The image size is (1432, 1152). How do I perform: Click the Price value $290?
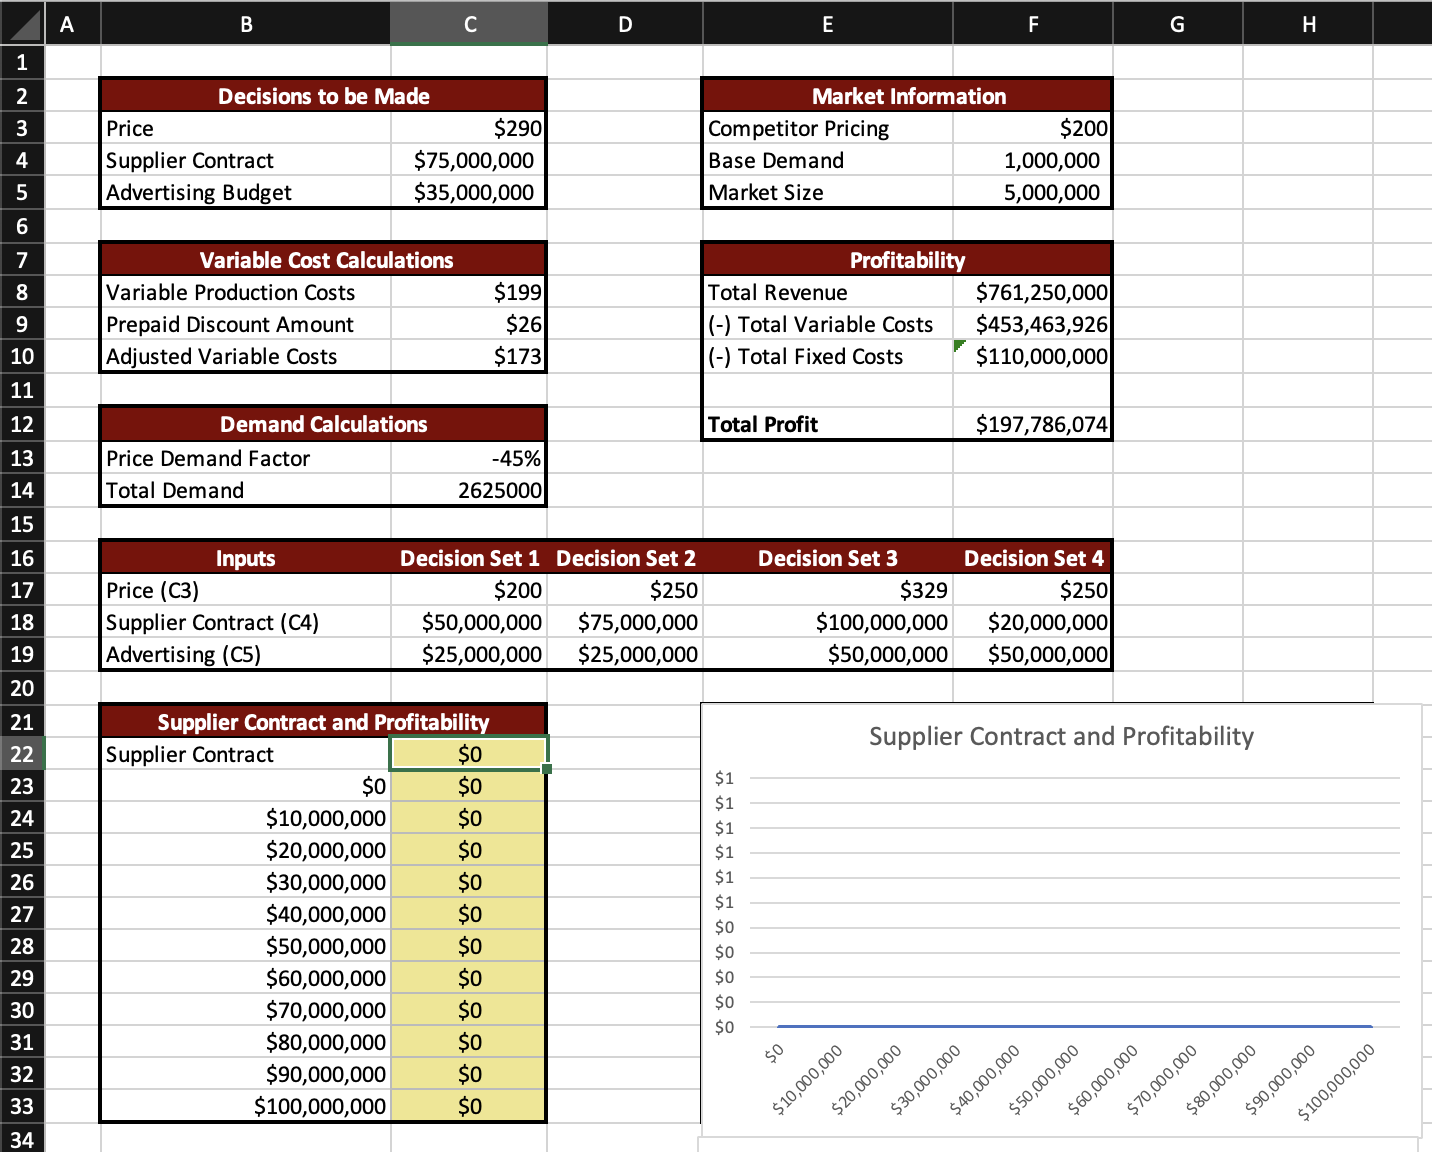518,128
